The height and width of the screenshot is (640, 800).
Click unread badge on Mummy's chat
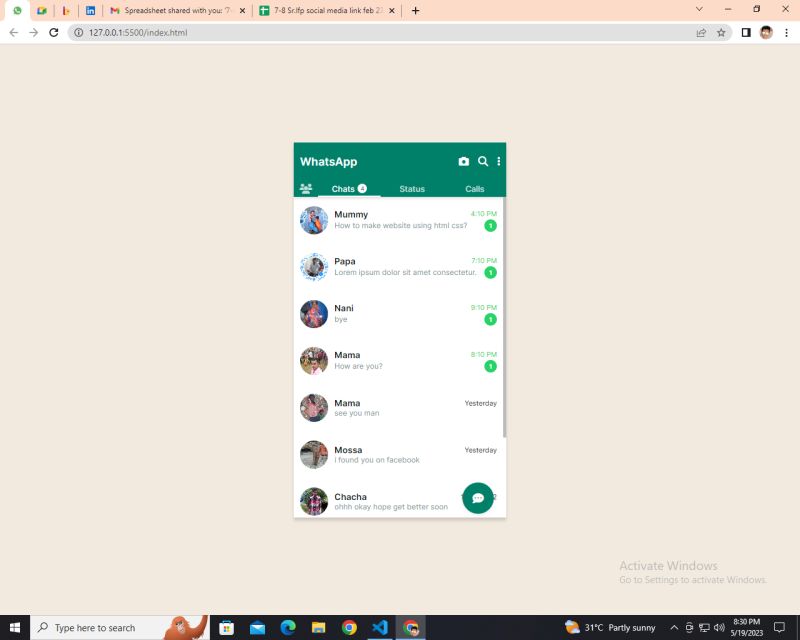point(490,226)
